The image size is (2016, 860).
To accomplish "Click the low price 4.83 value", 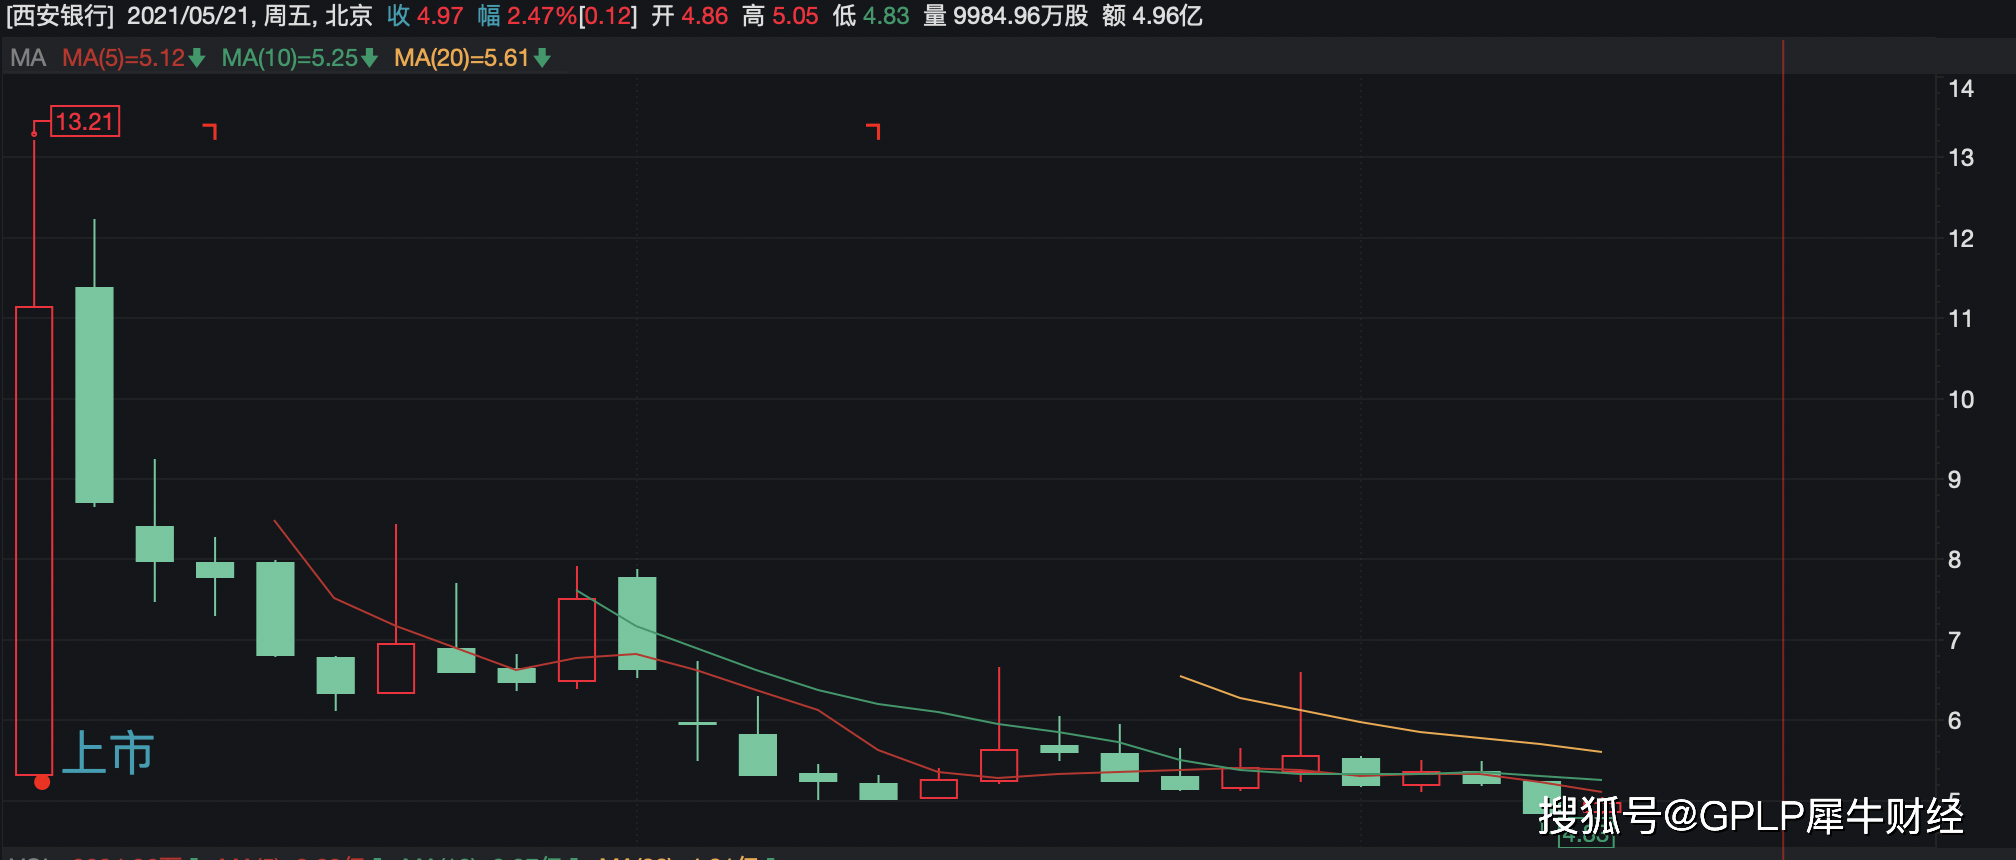I will (886, 16).
